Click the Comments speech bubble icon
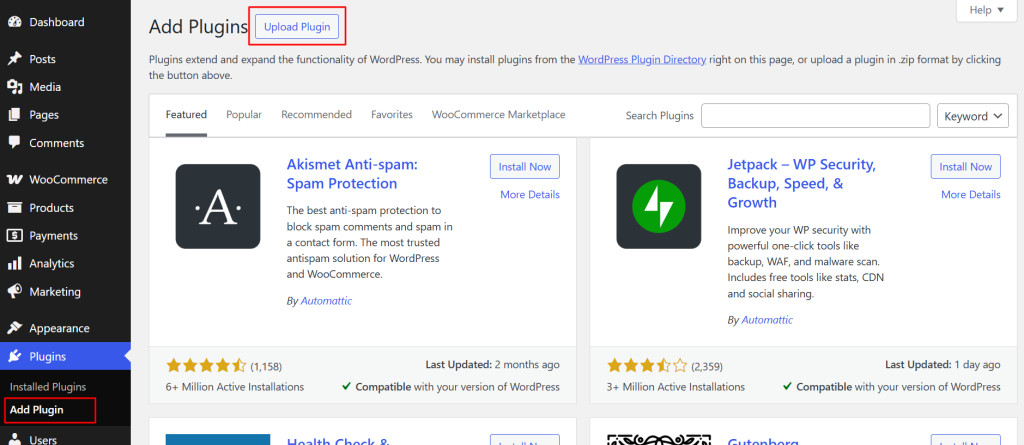 tap(14, 142)
